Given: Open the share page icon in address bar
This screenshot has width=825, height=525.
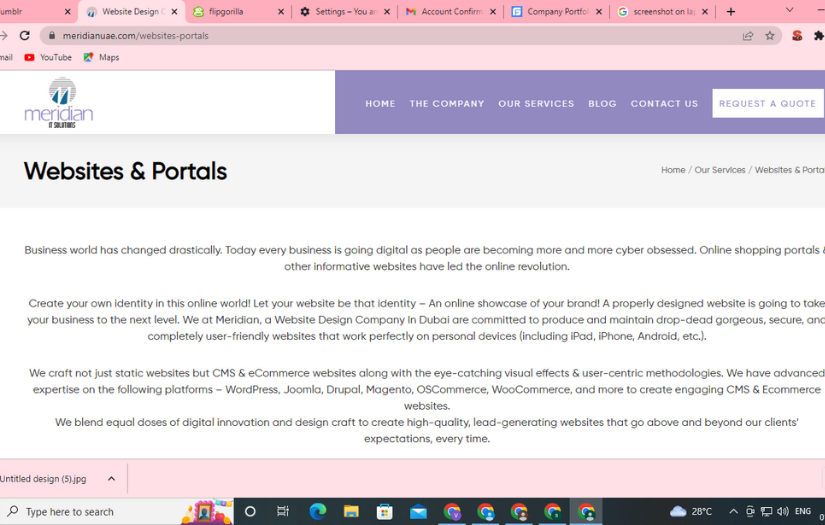Looking at the screenshot, I should [x=748, y=36].
